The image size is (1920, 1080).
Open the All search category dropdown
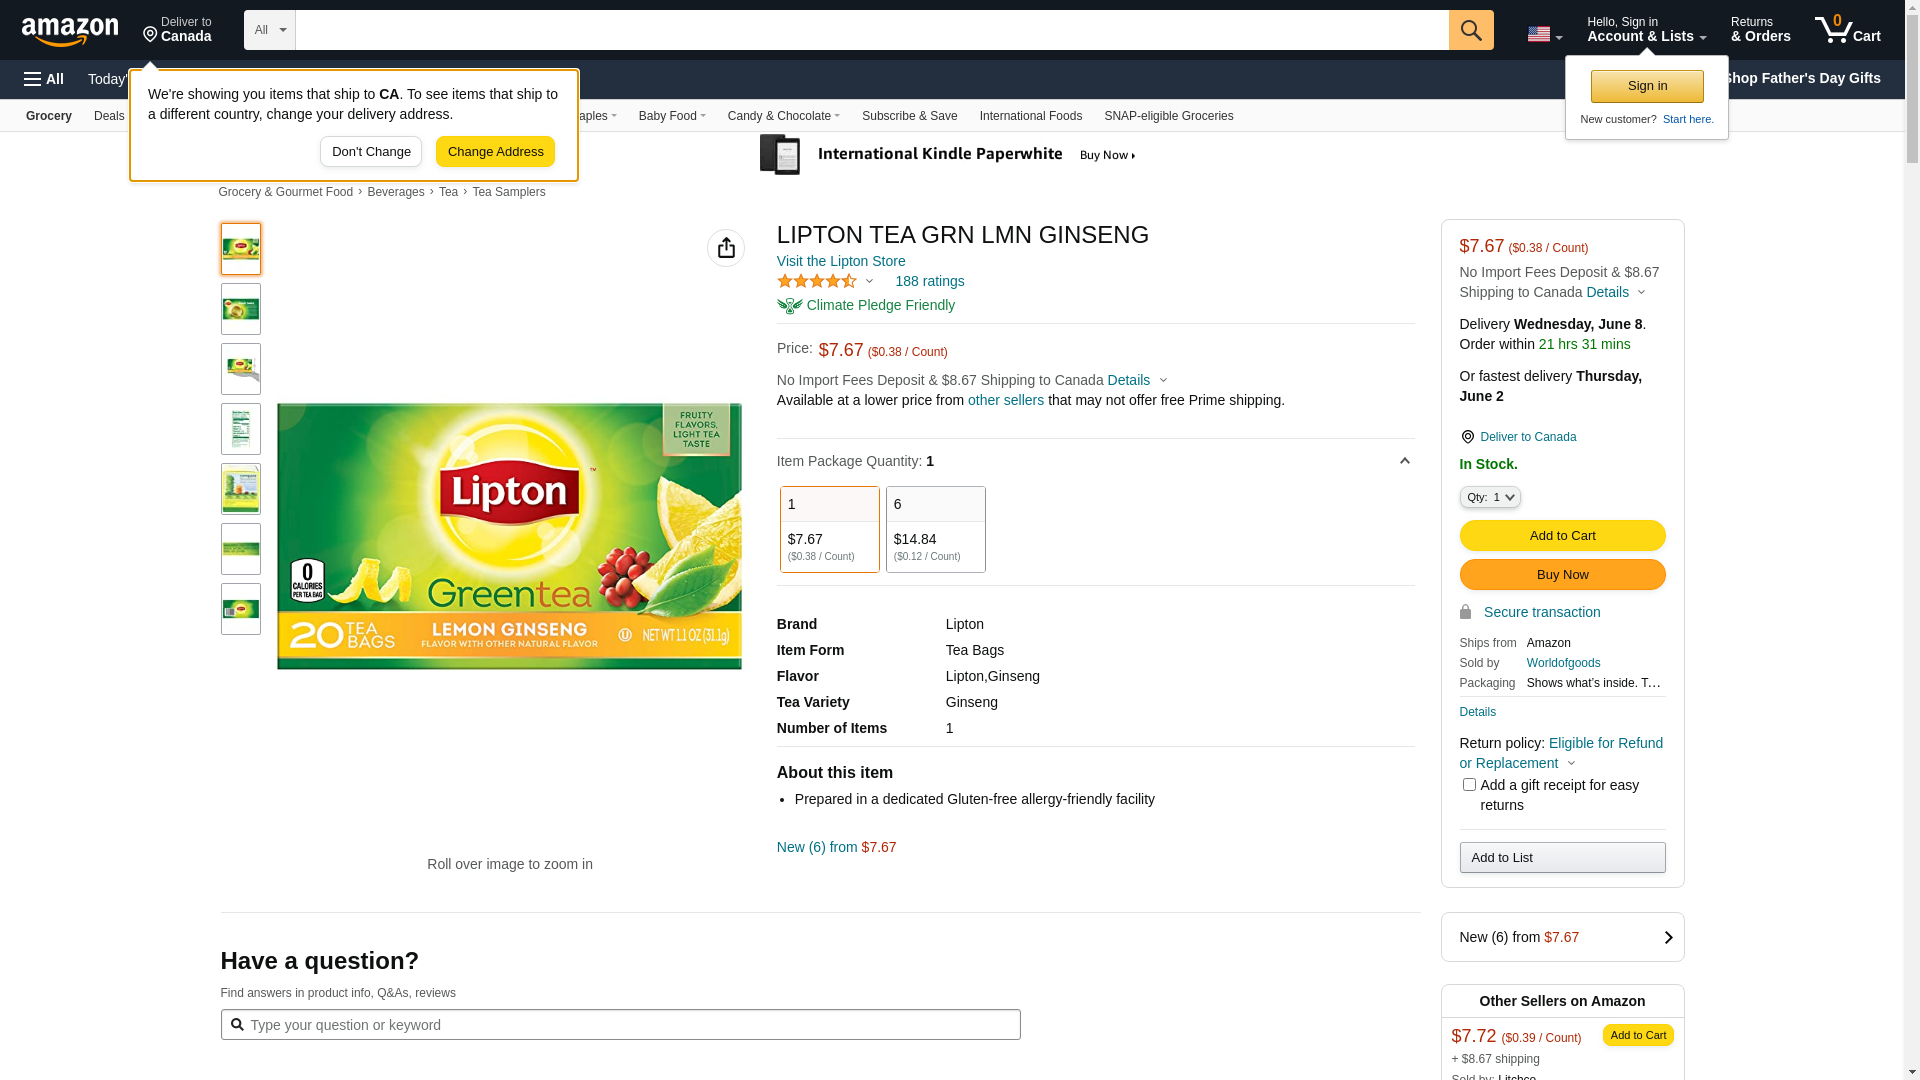coord(270,30)
